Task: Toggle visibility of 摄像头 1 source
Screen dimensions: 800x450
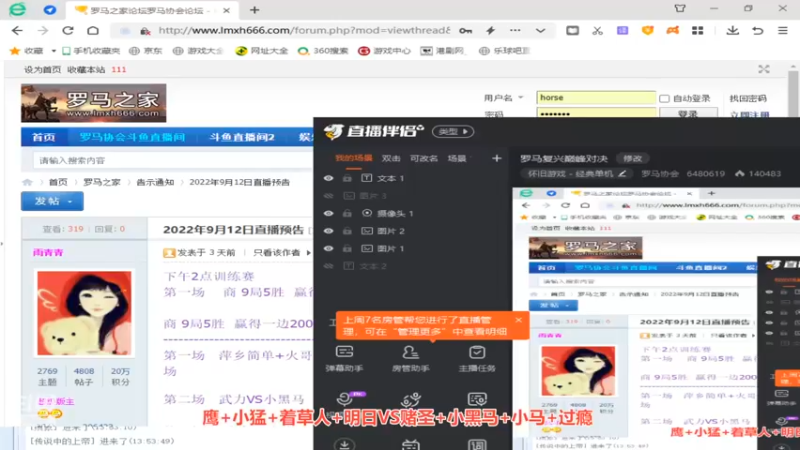Action: [x=329, y=213]
